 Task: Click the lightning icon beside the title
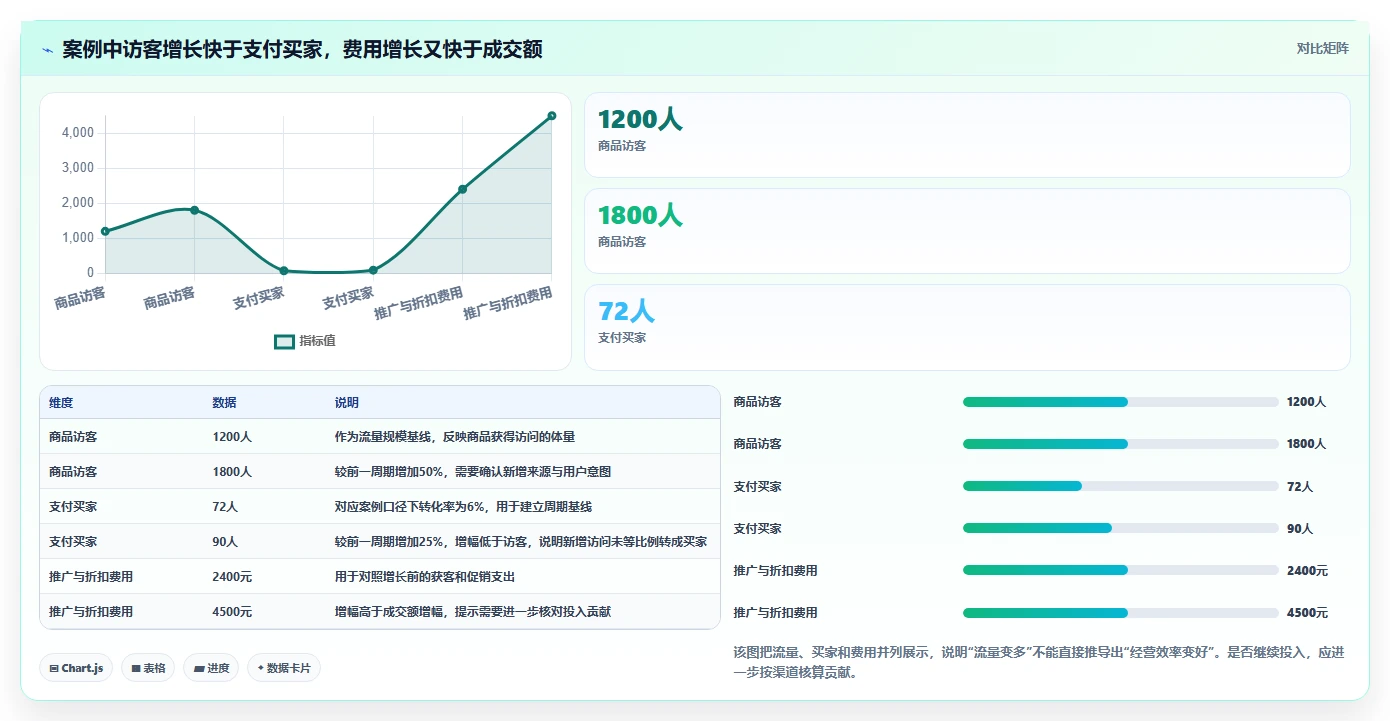47,50
